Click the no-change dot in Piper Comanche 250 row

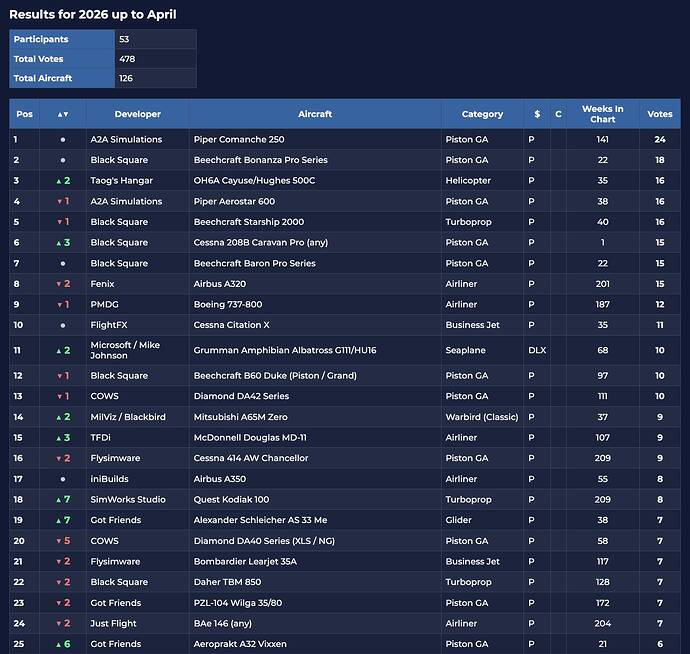point(63,140)
